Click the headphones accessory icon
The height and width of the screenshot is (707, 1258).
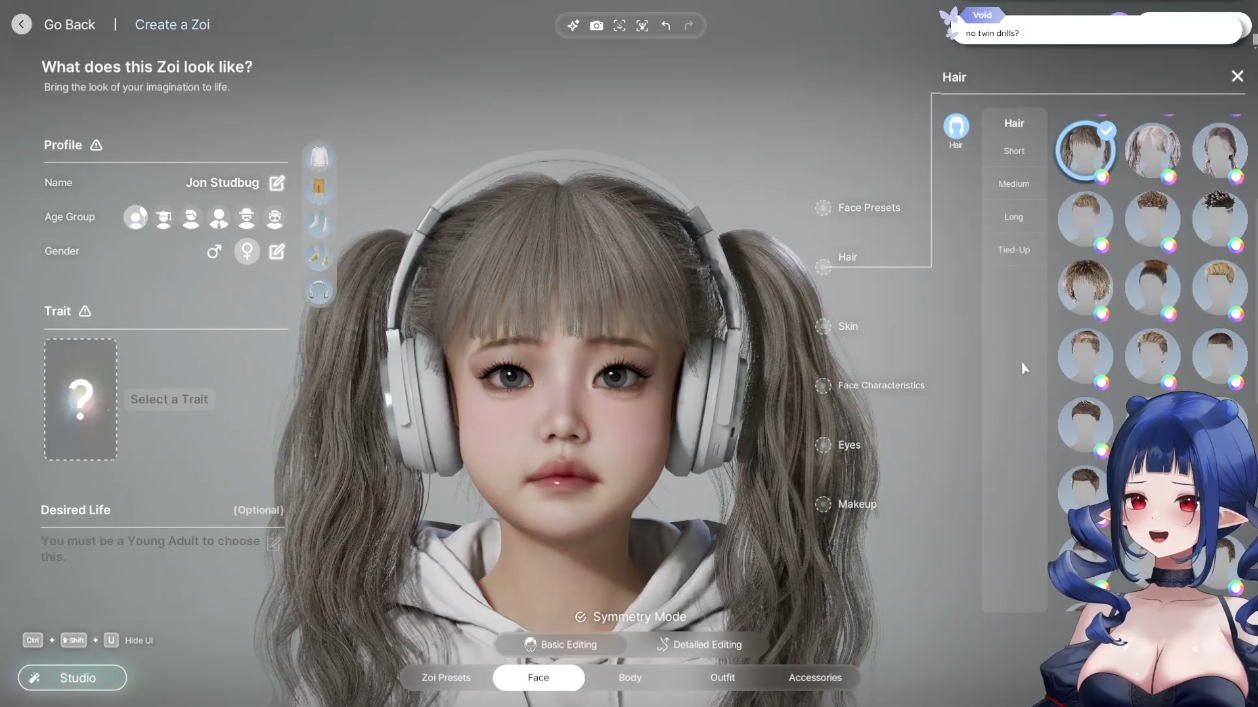(x=319, y=291)
